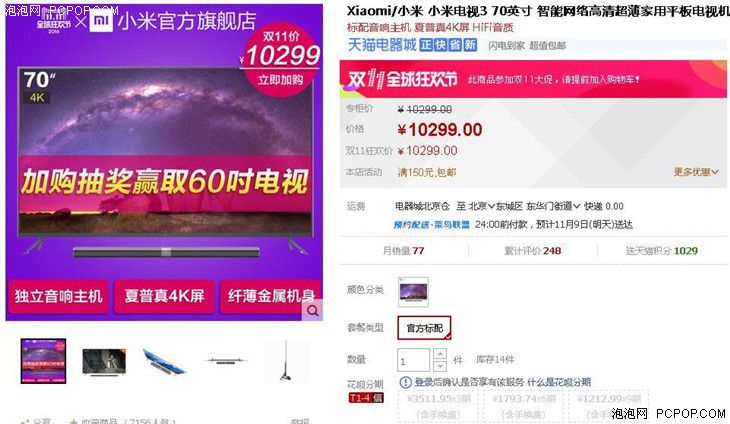Click the Mi logo in the banner
Image resolution: width=730 pixels, height=424 pixels.
click(x=101, y=20)
